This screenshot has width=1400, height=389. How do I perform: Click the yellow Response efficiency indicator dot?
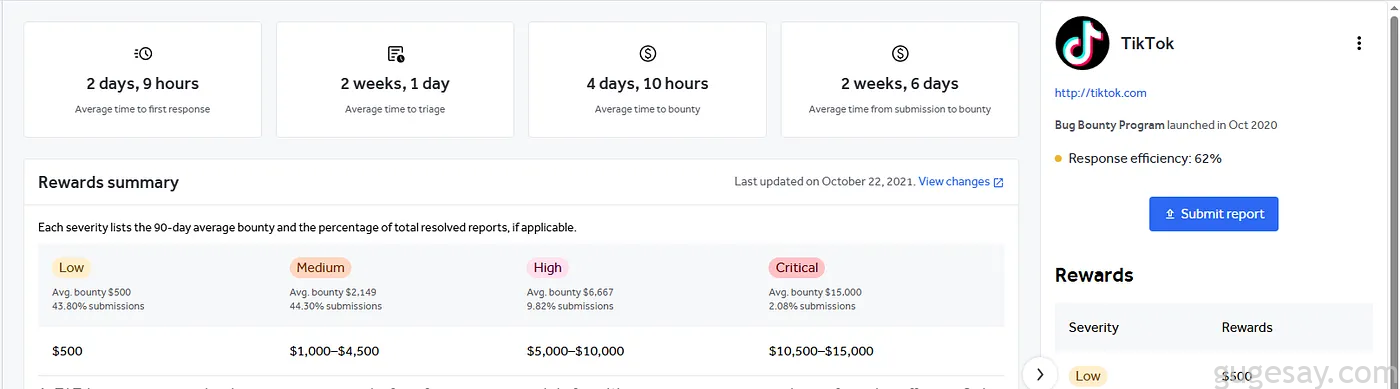pos(1059,159)
